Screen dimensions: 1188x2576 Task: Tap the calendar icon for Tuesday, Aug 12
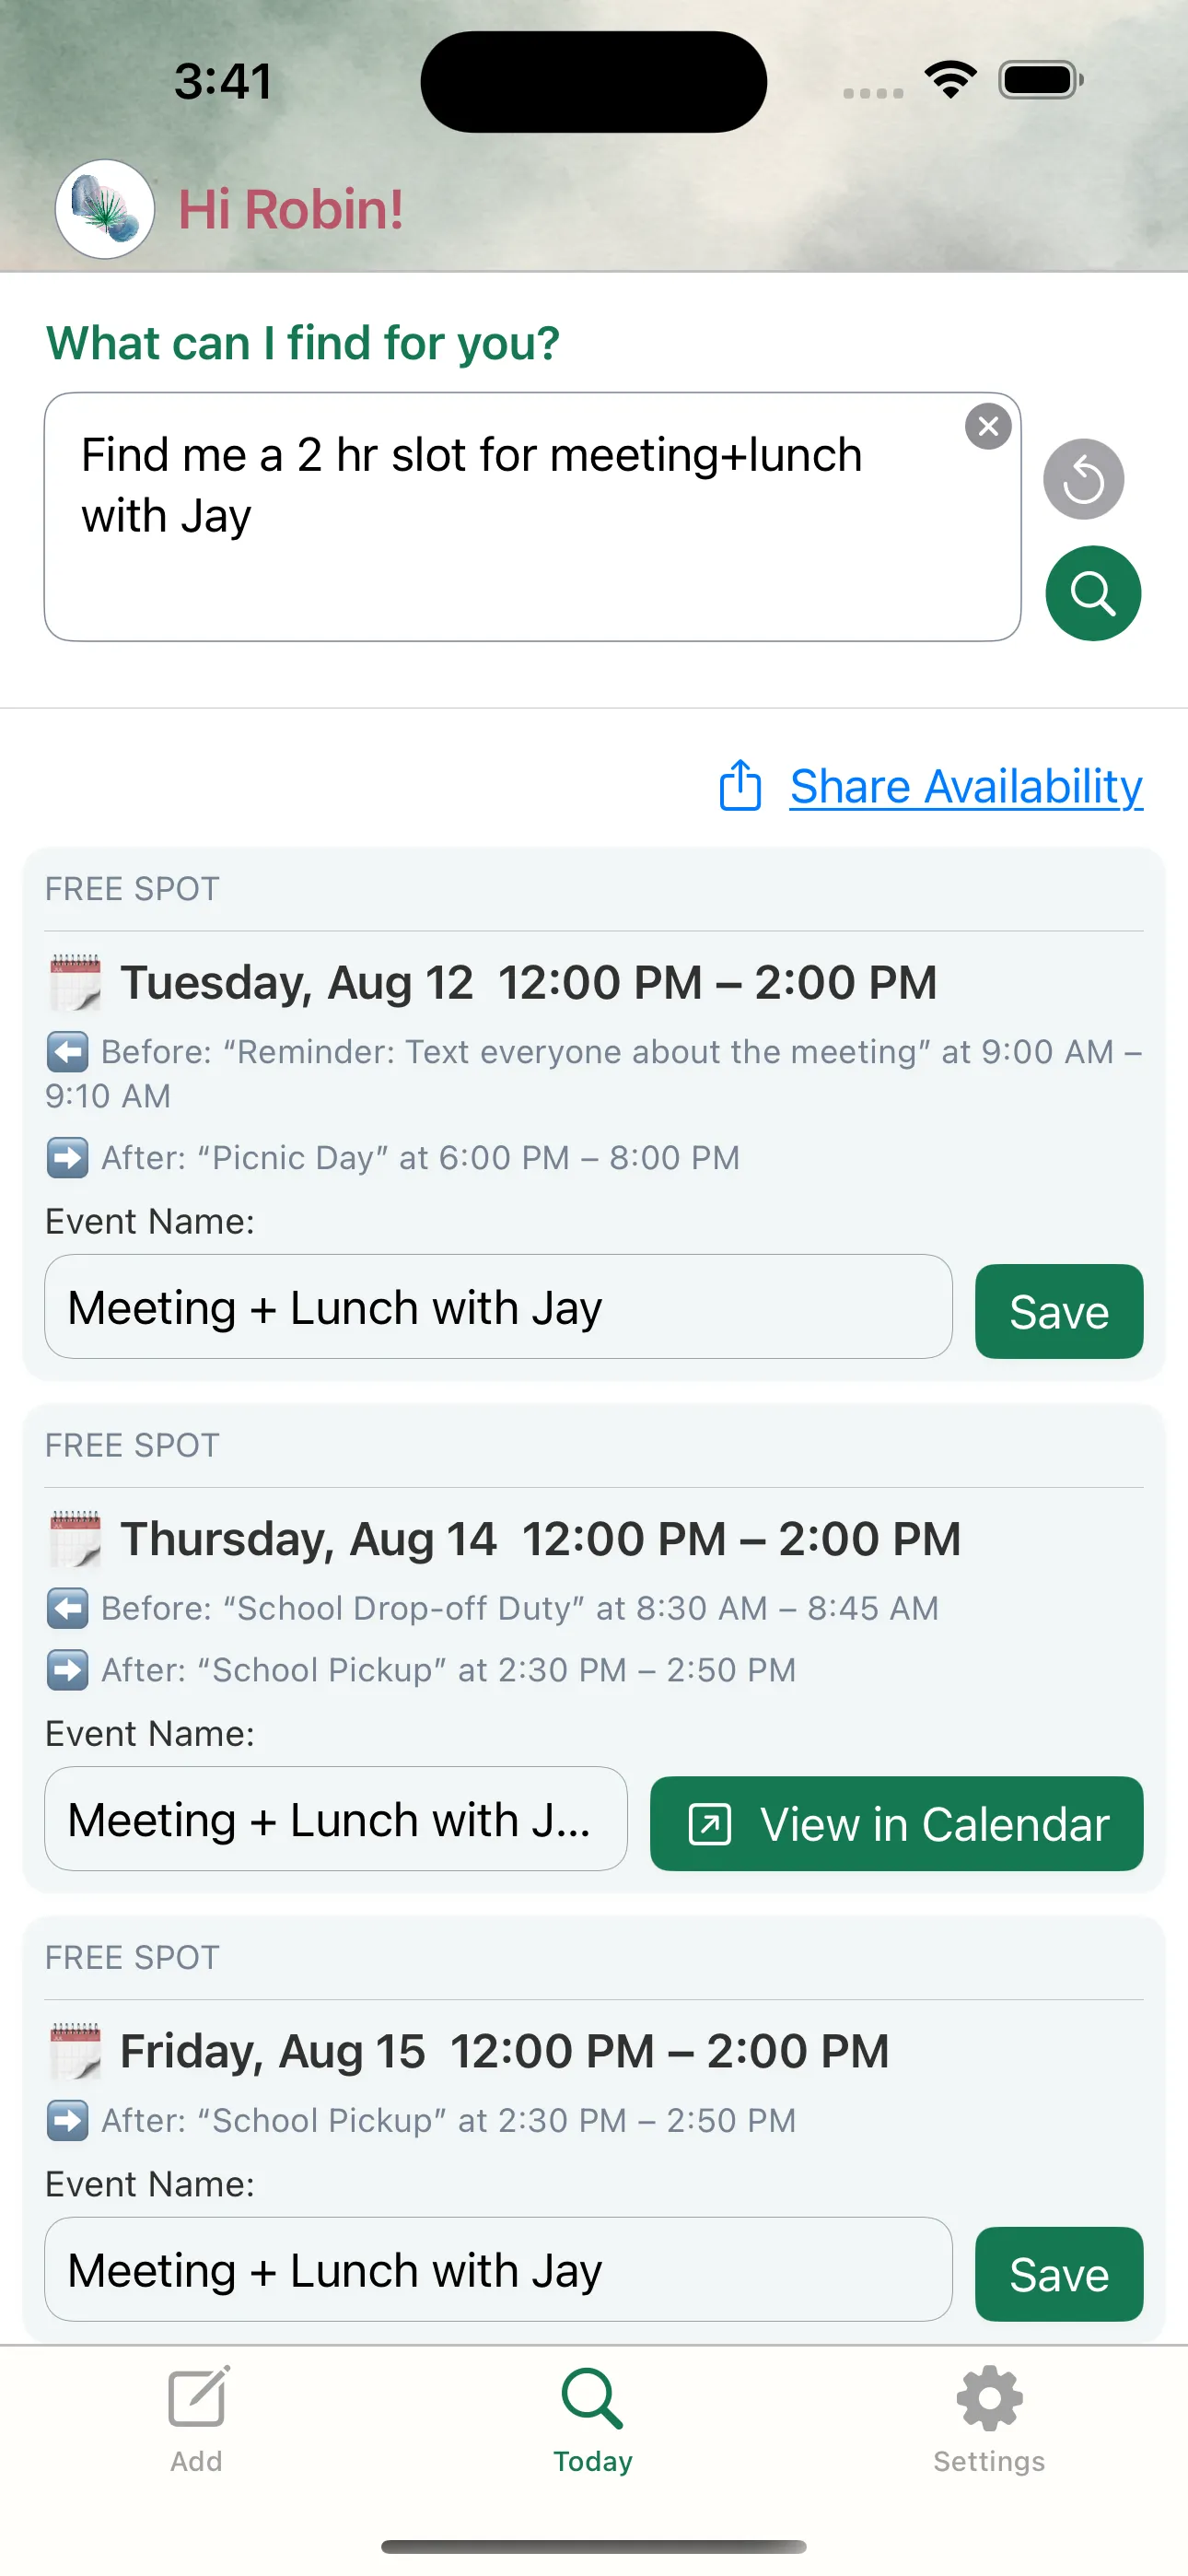click(75, 983)
